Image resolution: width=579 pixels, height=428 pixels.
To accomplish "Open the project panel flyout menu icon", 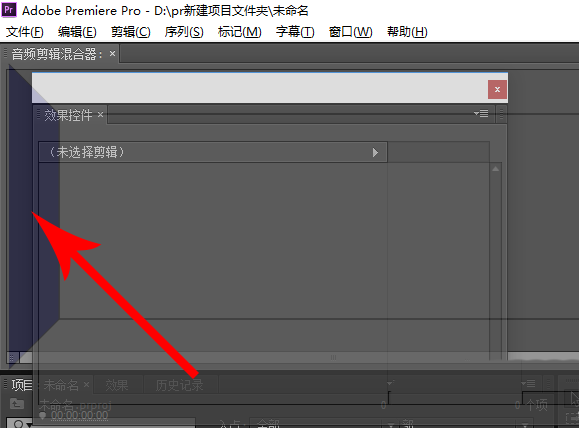I will tap(528, 384).
